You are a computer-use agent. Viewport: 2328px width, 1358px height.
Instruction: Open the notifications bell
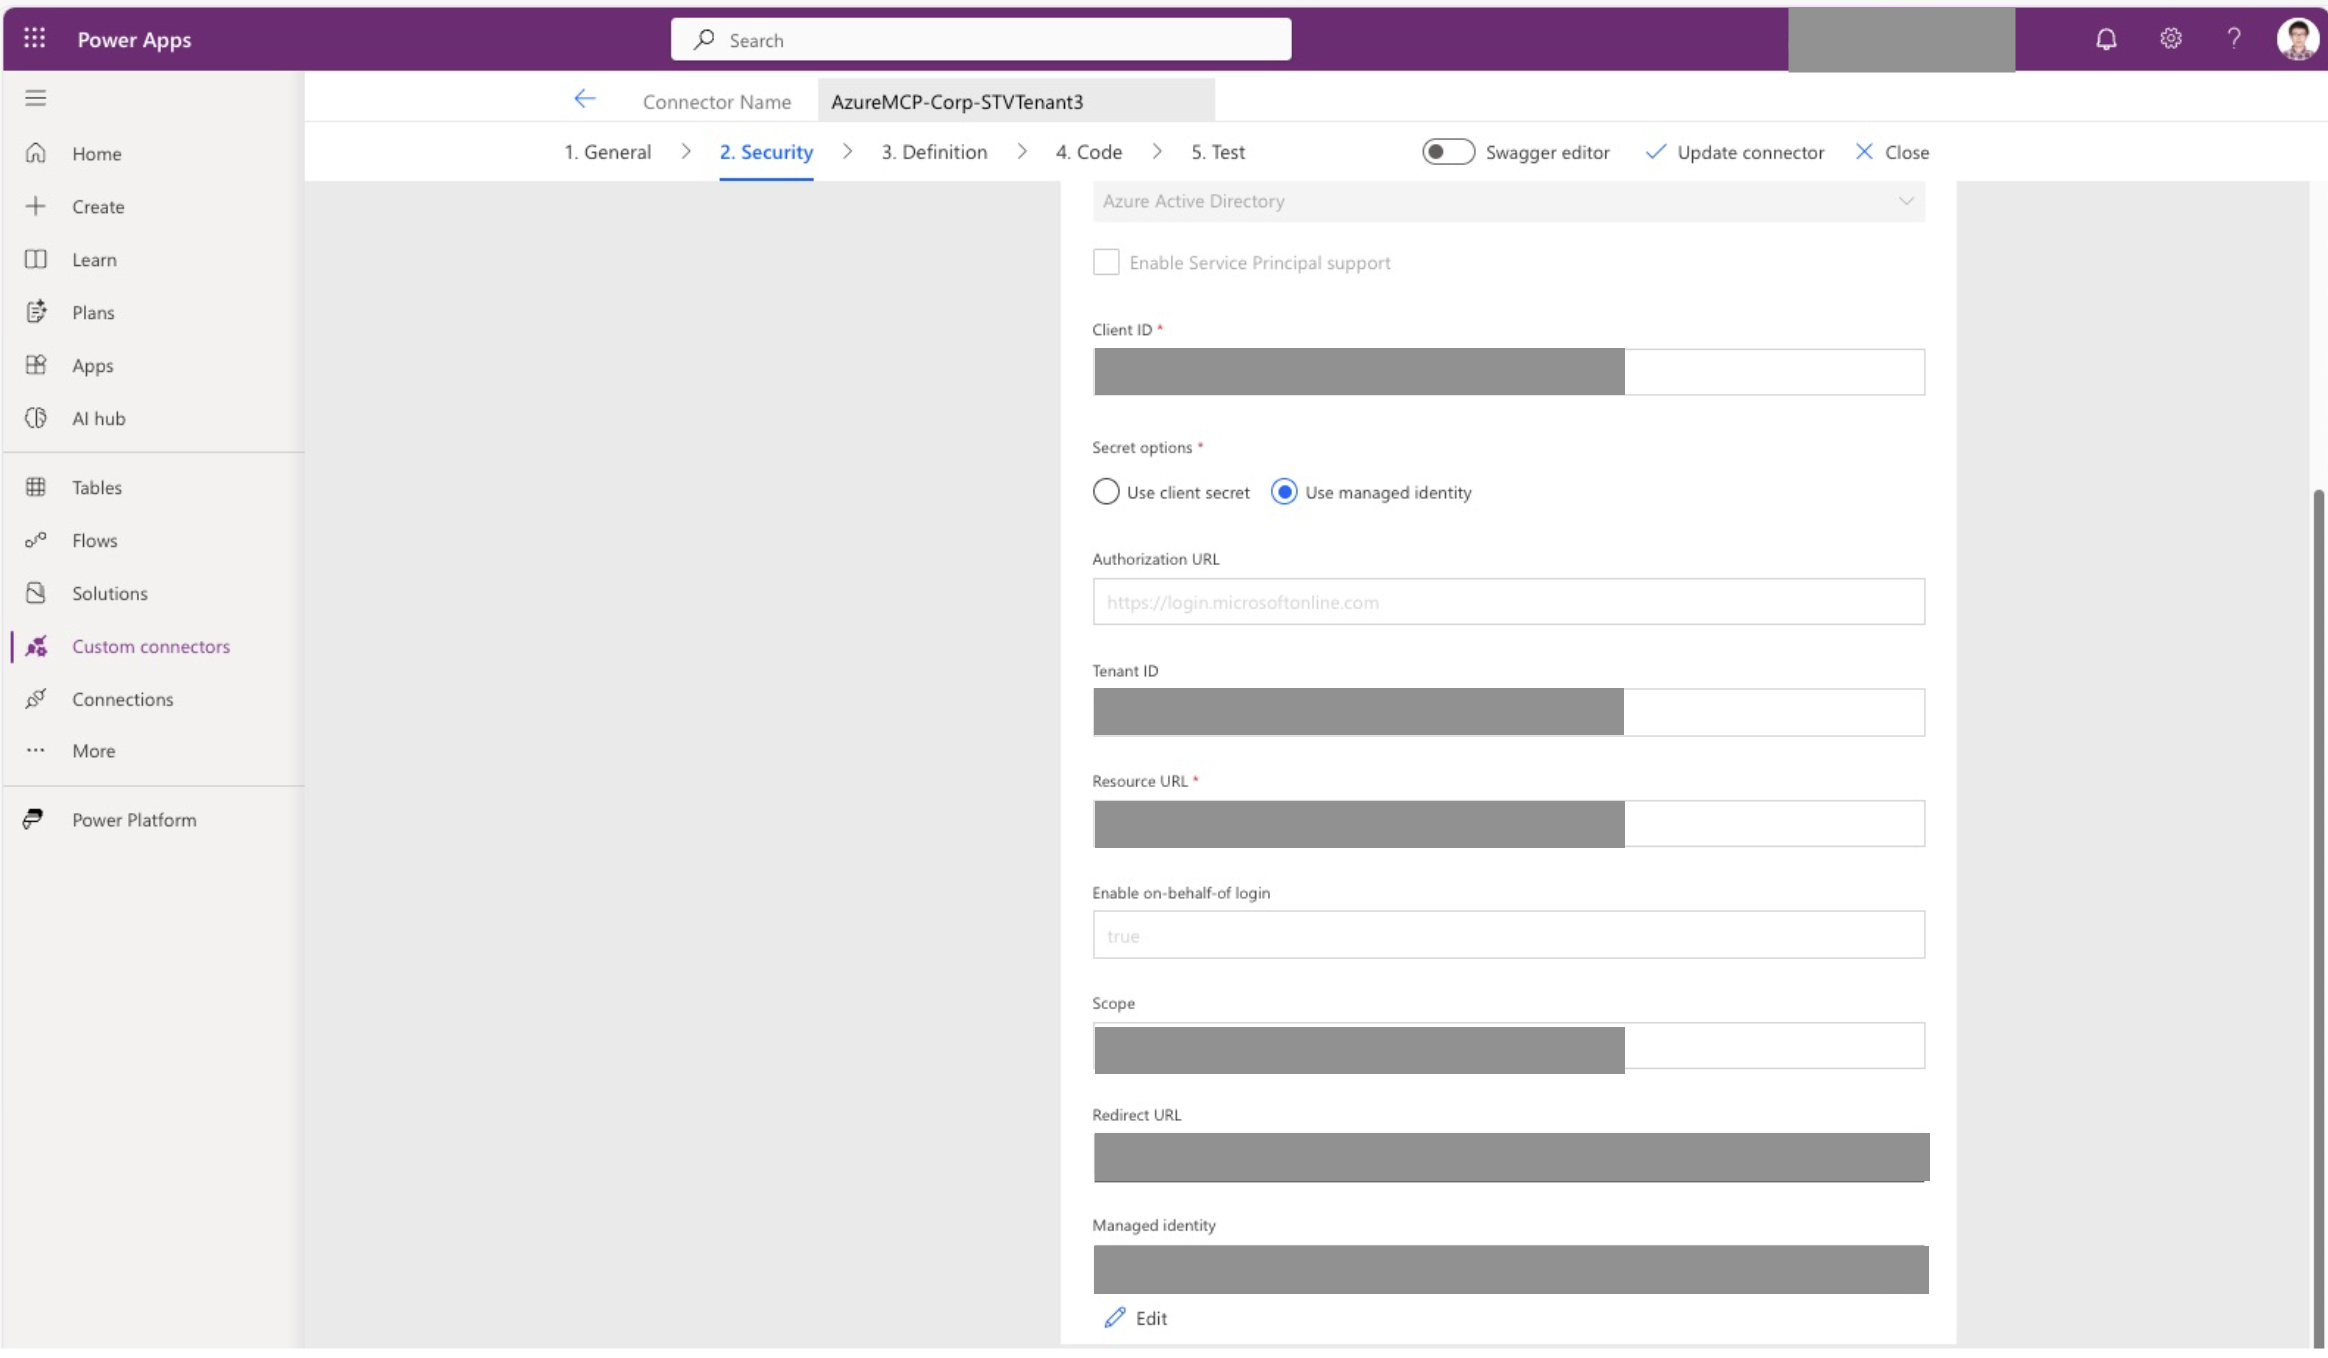[2104, 39]
